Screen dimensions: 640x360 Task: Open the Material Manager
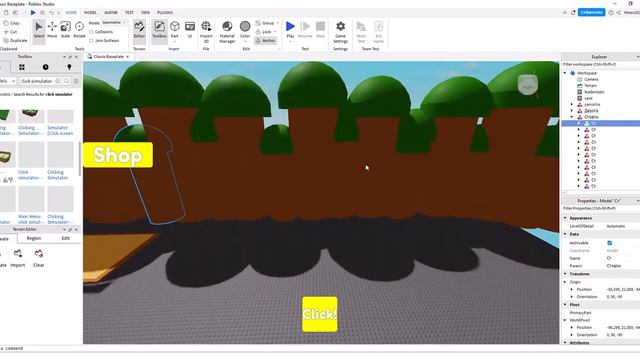227,32
